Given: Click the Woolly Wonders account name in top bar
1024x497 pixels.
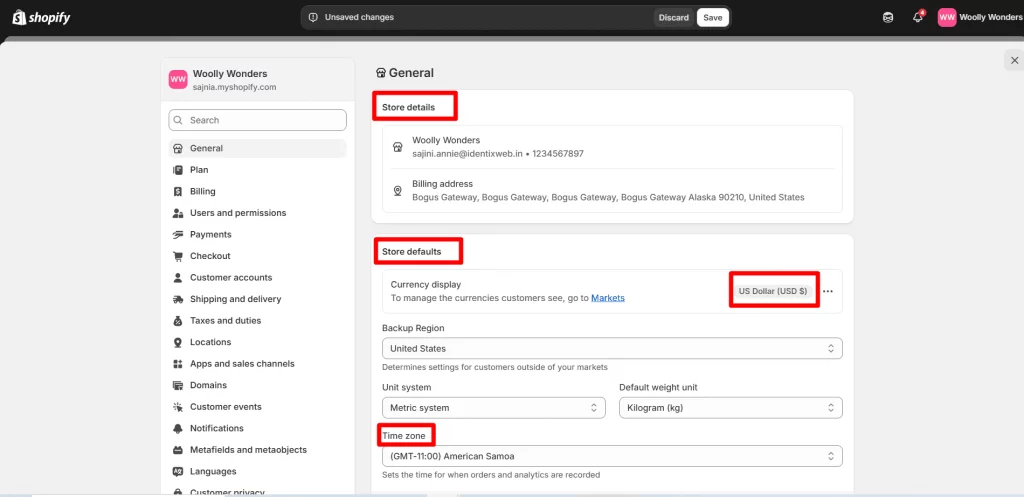Looking at the screenshot, I should pyautogui.click(x=991, y=18).
